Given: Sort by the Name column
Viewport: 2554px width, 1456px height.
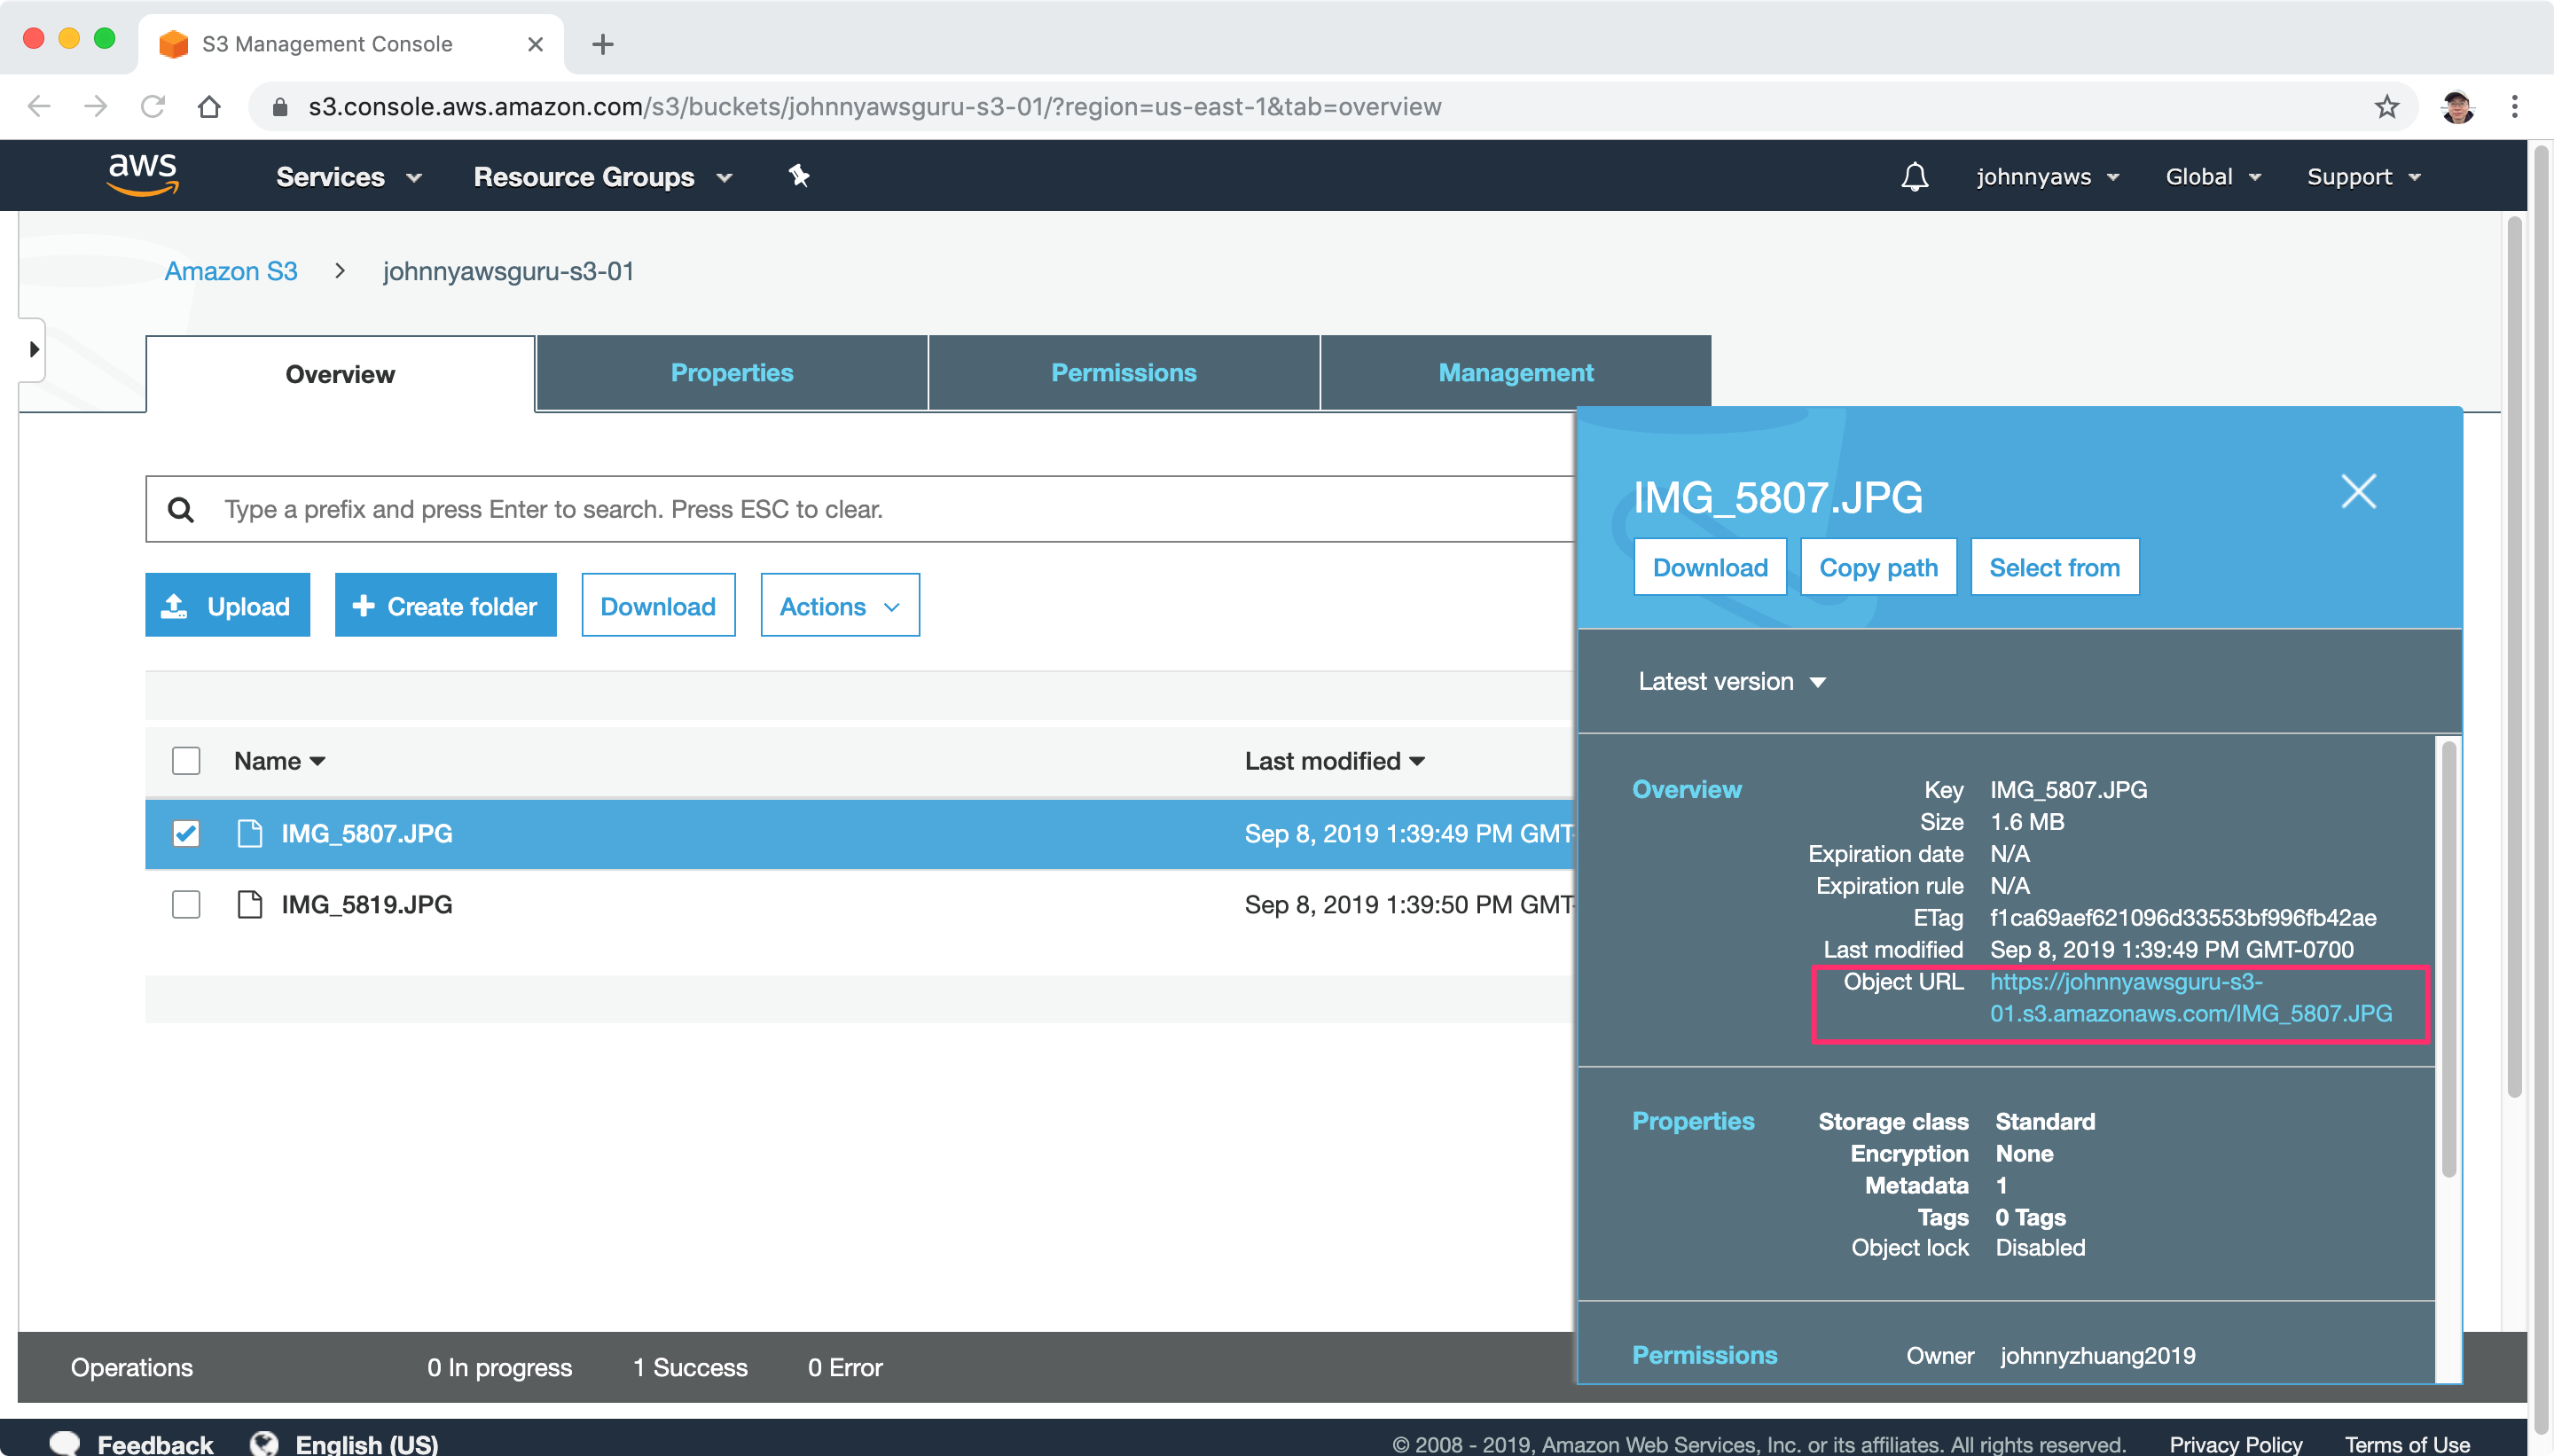Looking at the screenshot, I should 280,761.
